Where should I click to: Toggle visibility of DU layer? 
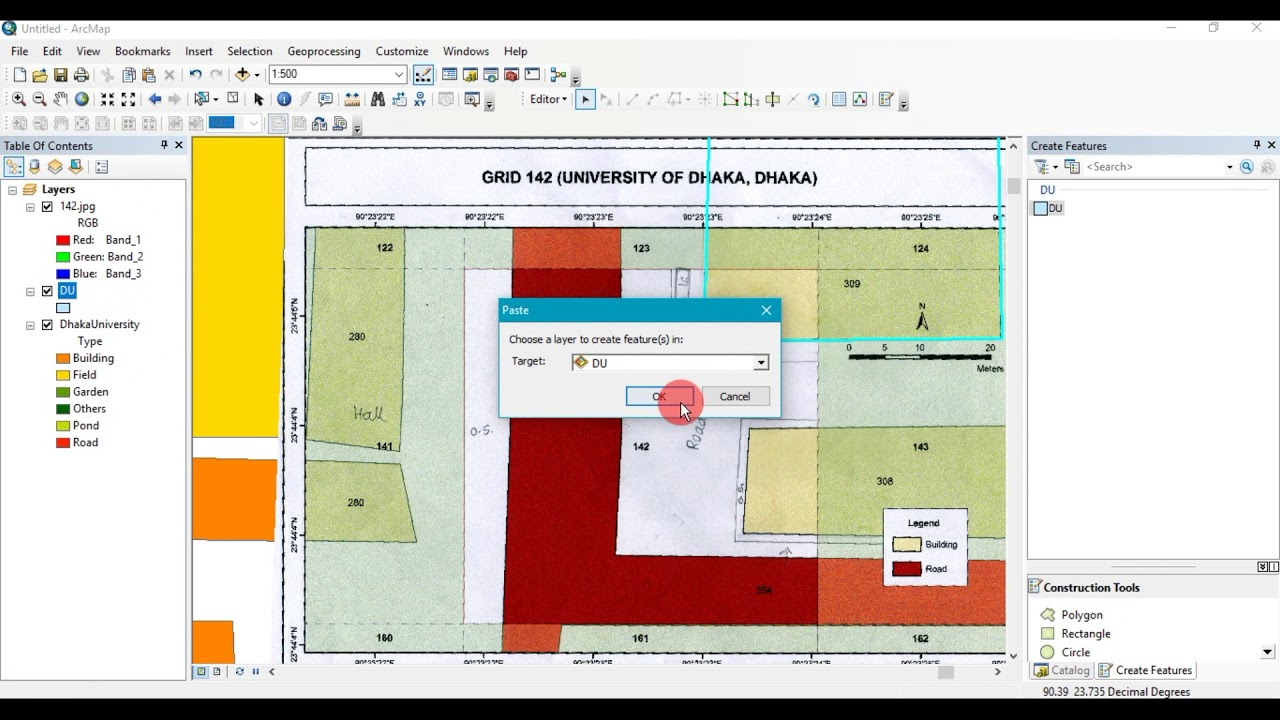click(x=47, y=291)
